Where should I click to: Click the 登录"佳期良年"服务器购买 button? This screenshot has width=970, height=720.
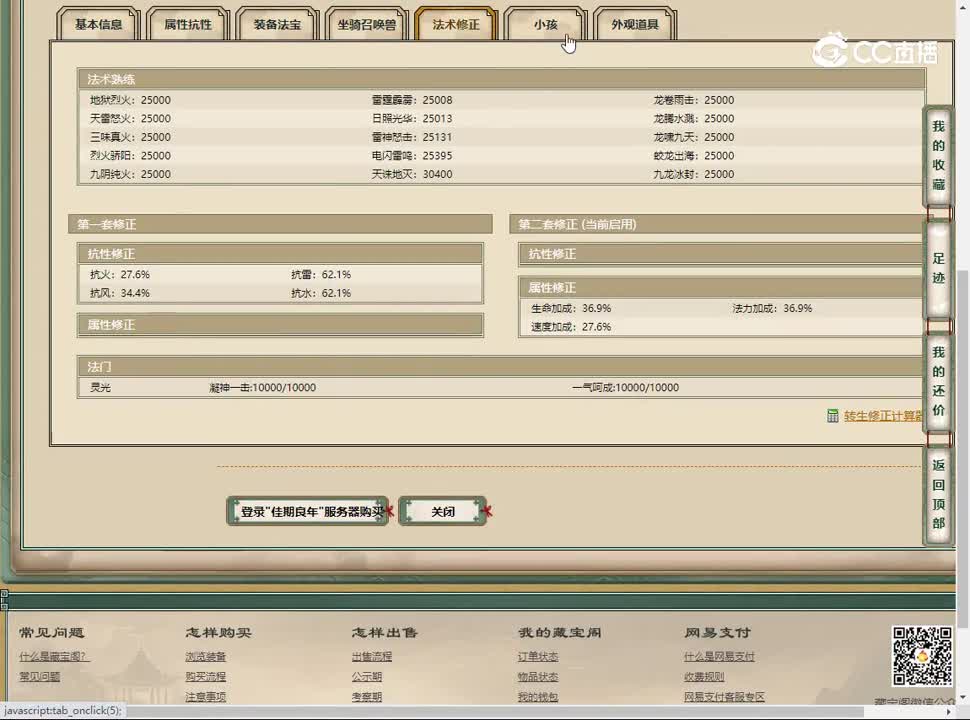point(308,511)
